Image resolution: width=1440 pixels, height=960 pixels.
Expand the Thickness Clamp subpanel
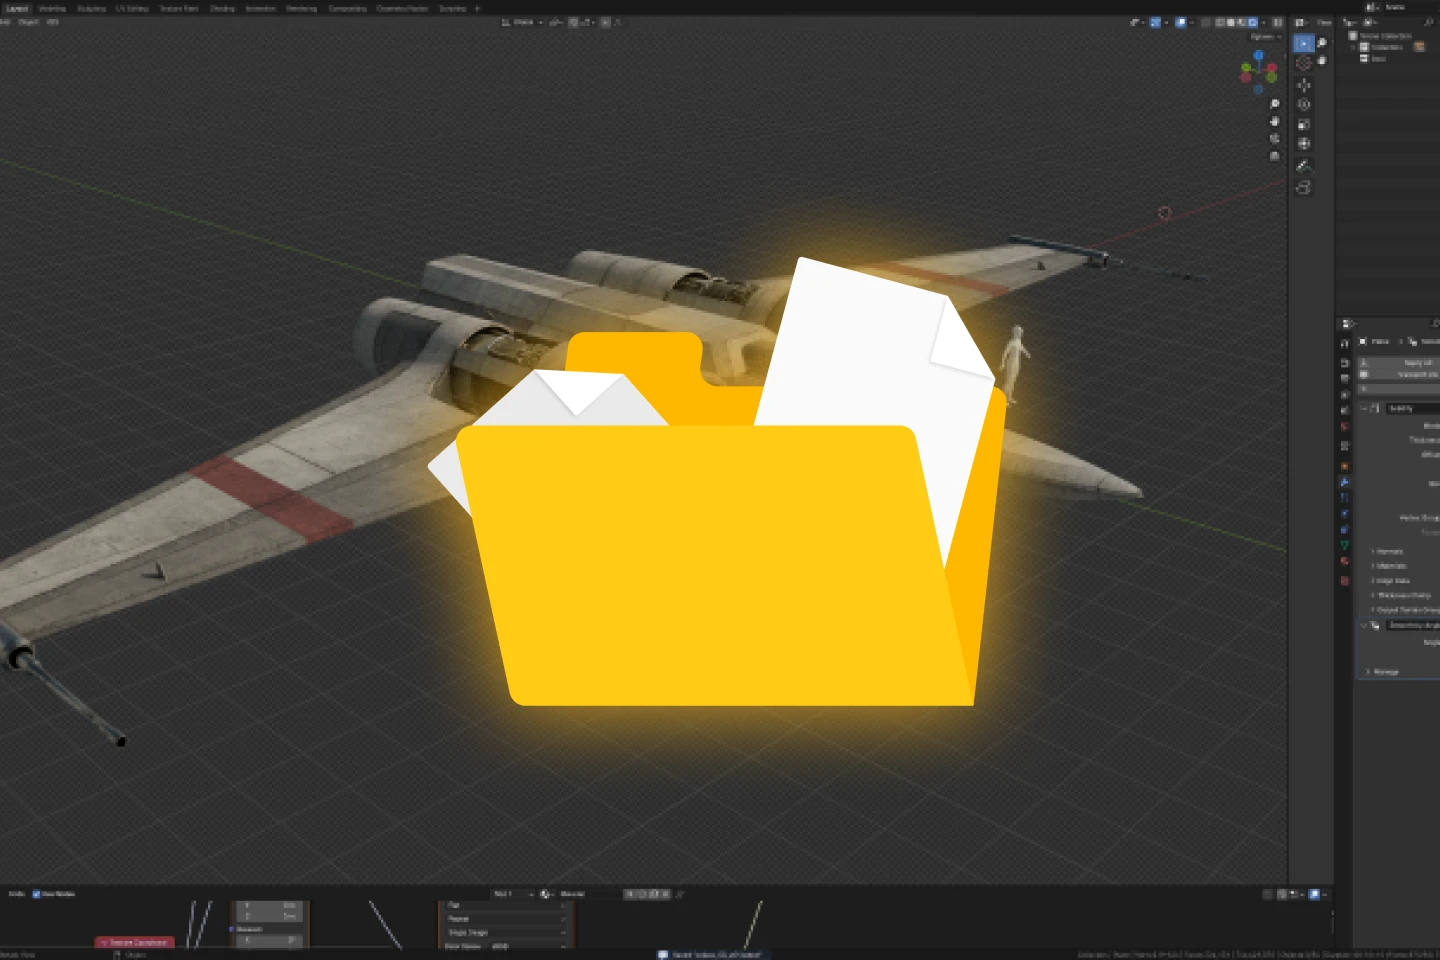click(1402, 595)
